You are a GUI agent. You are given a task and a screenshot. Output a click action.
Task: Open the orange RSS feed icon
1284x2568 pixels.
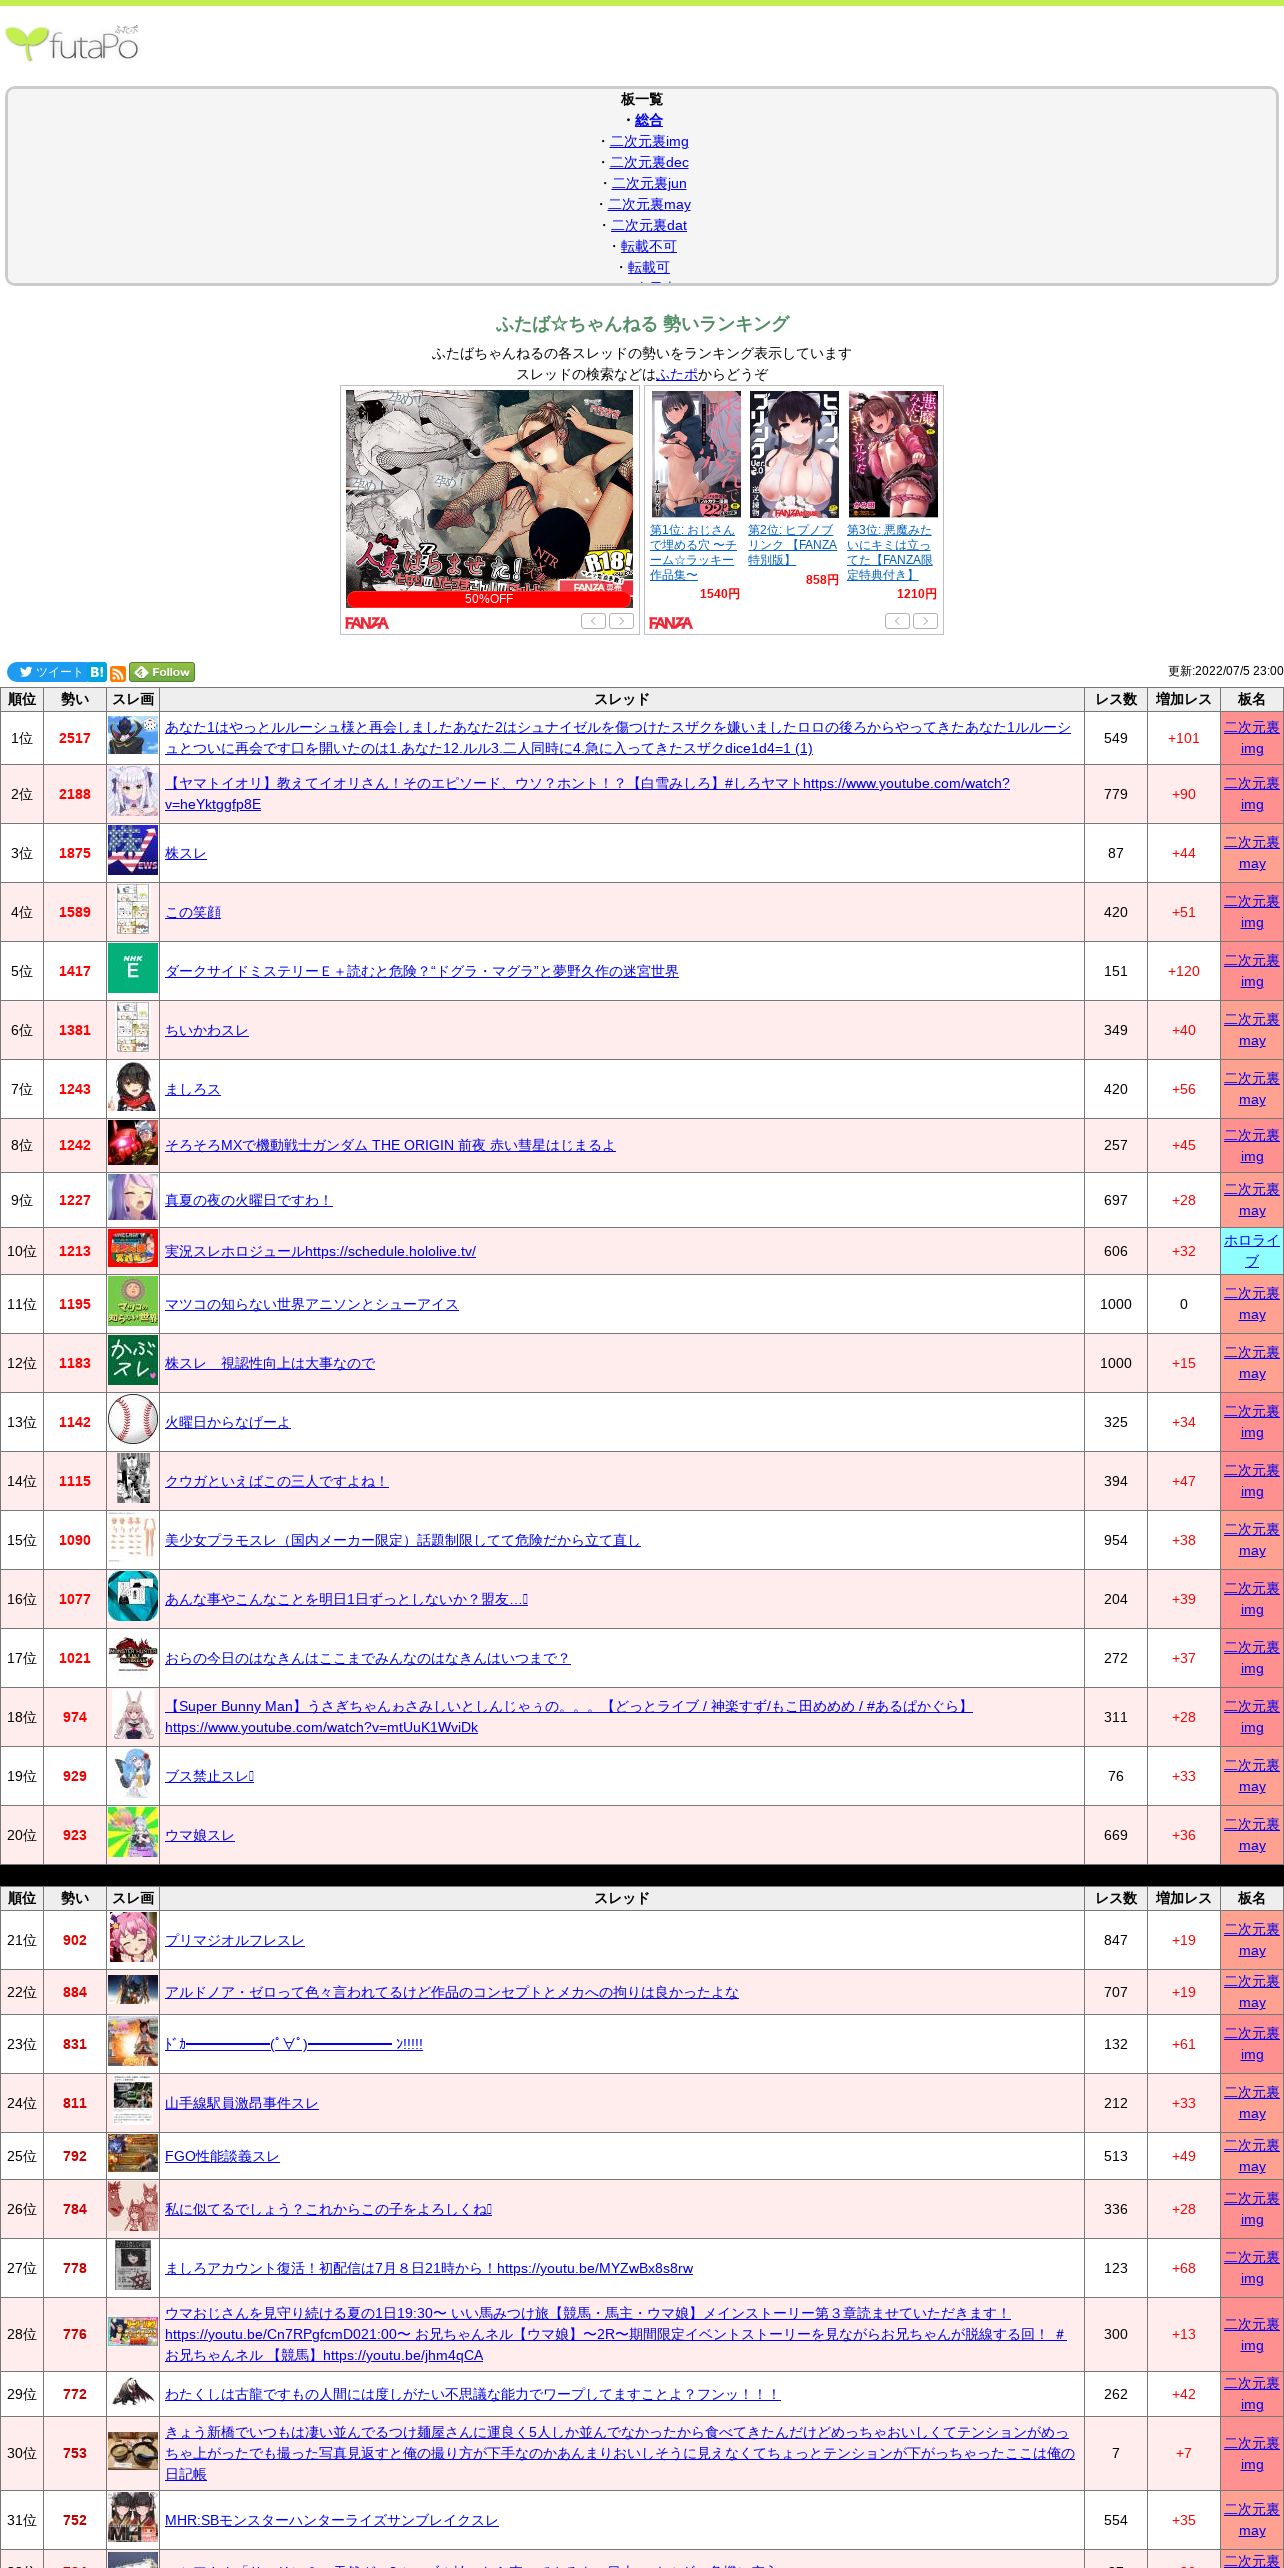[x=117, y=673]
